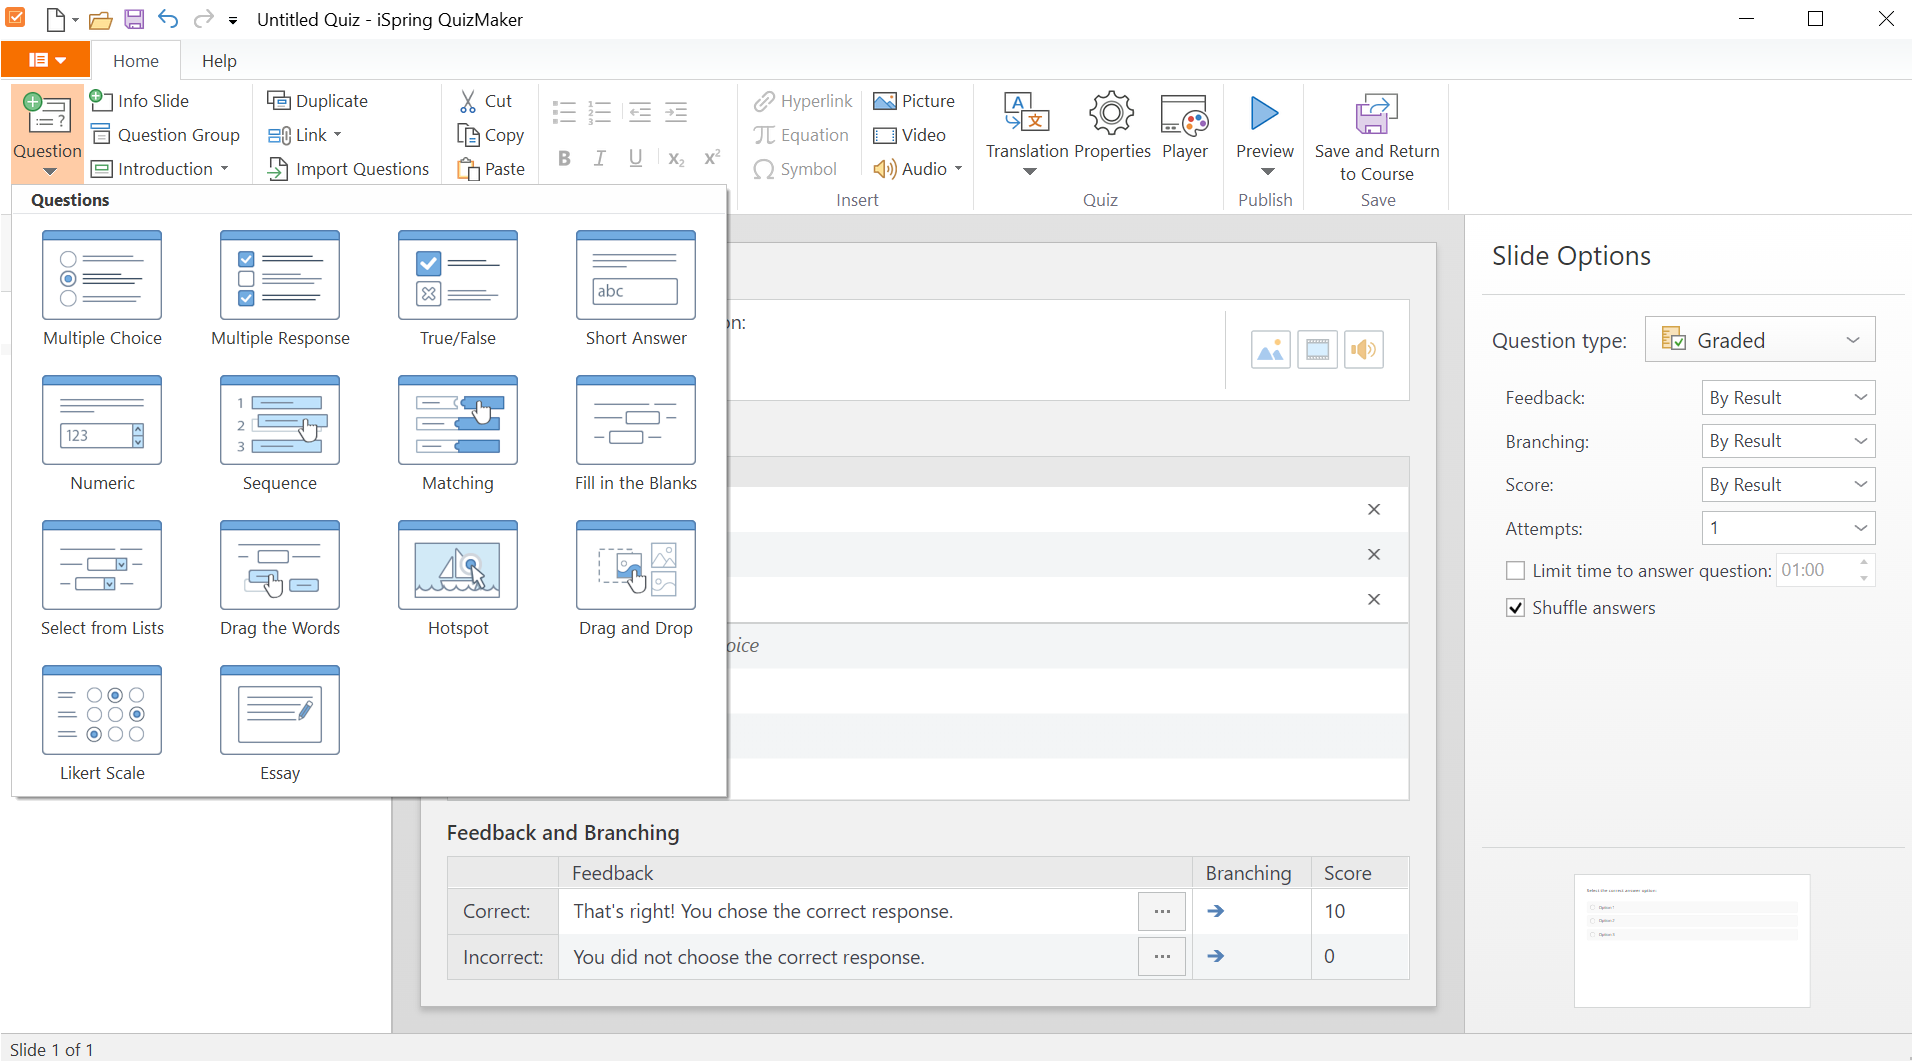Select the Multiple Choice question type
Screen dimensions: 1912x1061
pos(102,289)
